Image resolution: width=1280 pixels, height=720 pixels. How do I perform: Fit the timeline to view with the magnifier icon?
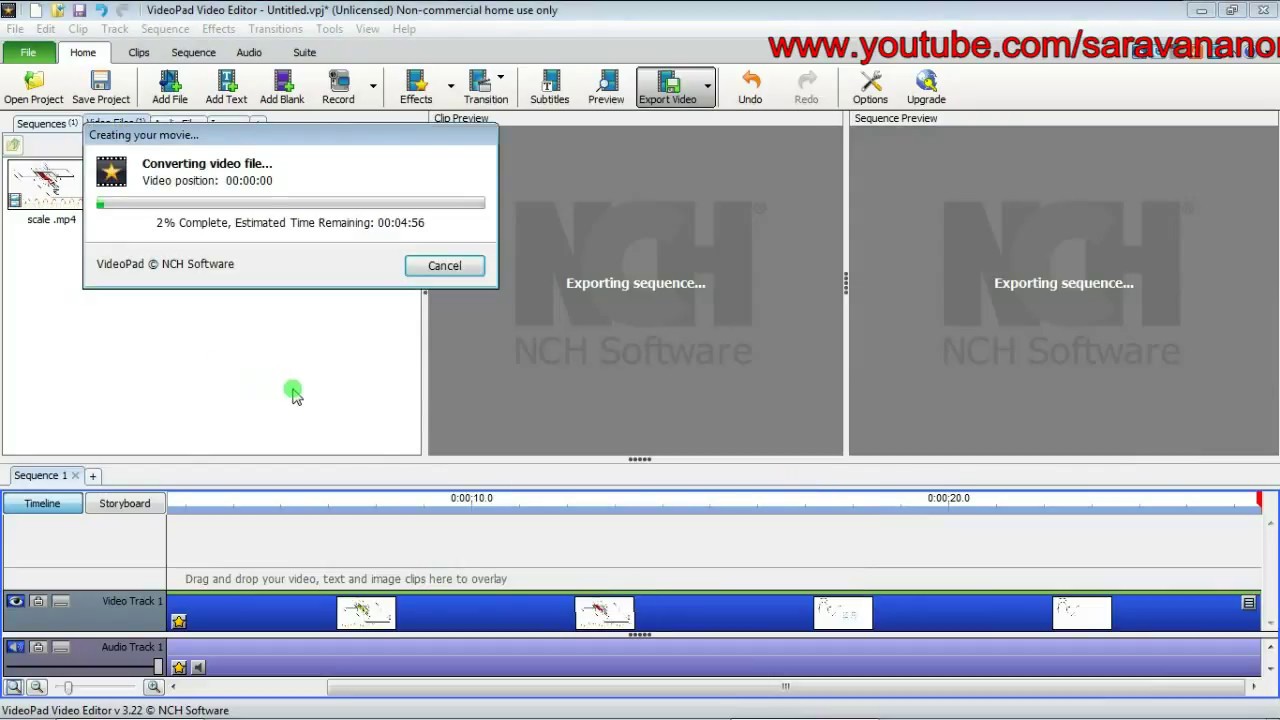click(x=13, y=686)
